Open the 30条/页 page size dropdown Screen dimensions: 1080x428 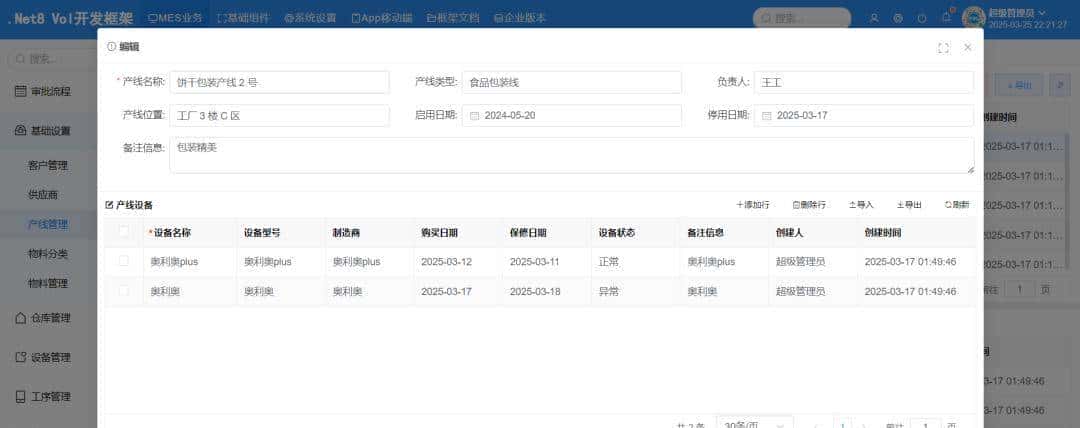[x=754, y=424]
